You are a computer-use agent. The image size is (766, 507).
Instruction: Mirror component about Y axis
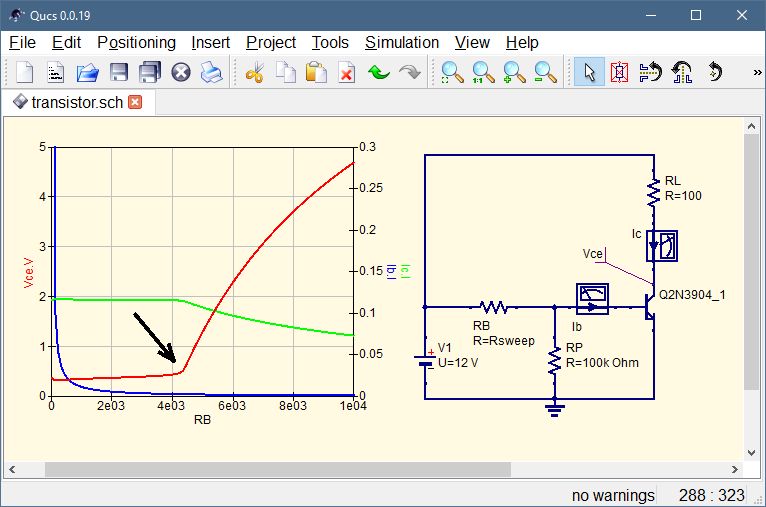(682, 73)
